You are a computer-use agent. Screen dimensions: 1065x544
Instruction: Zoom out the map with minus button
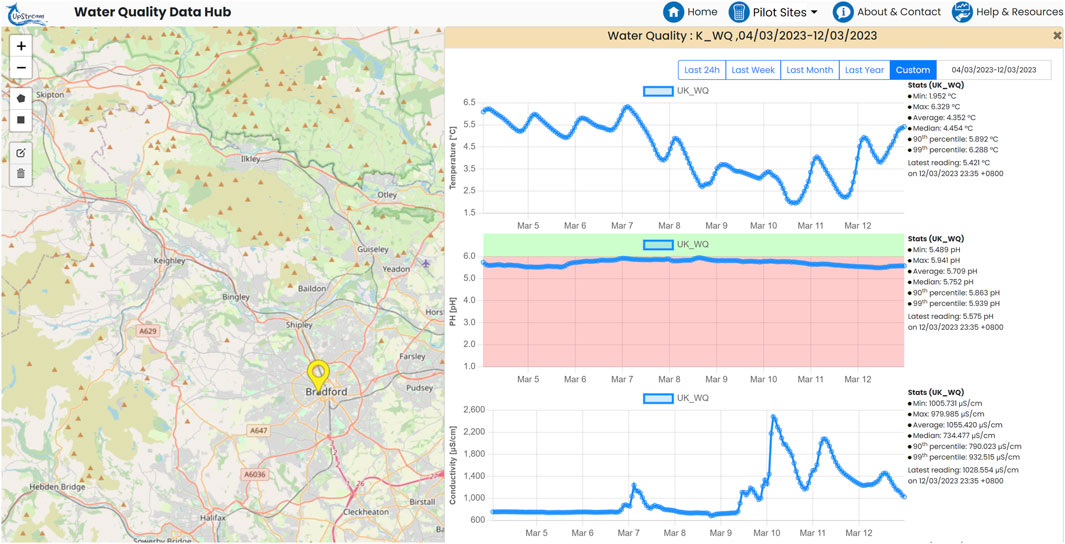point(21,68)
